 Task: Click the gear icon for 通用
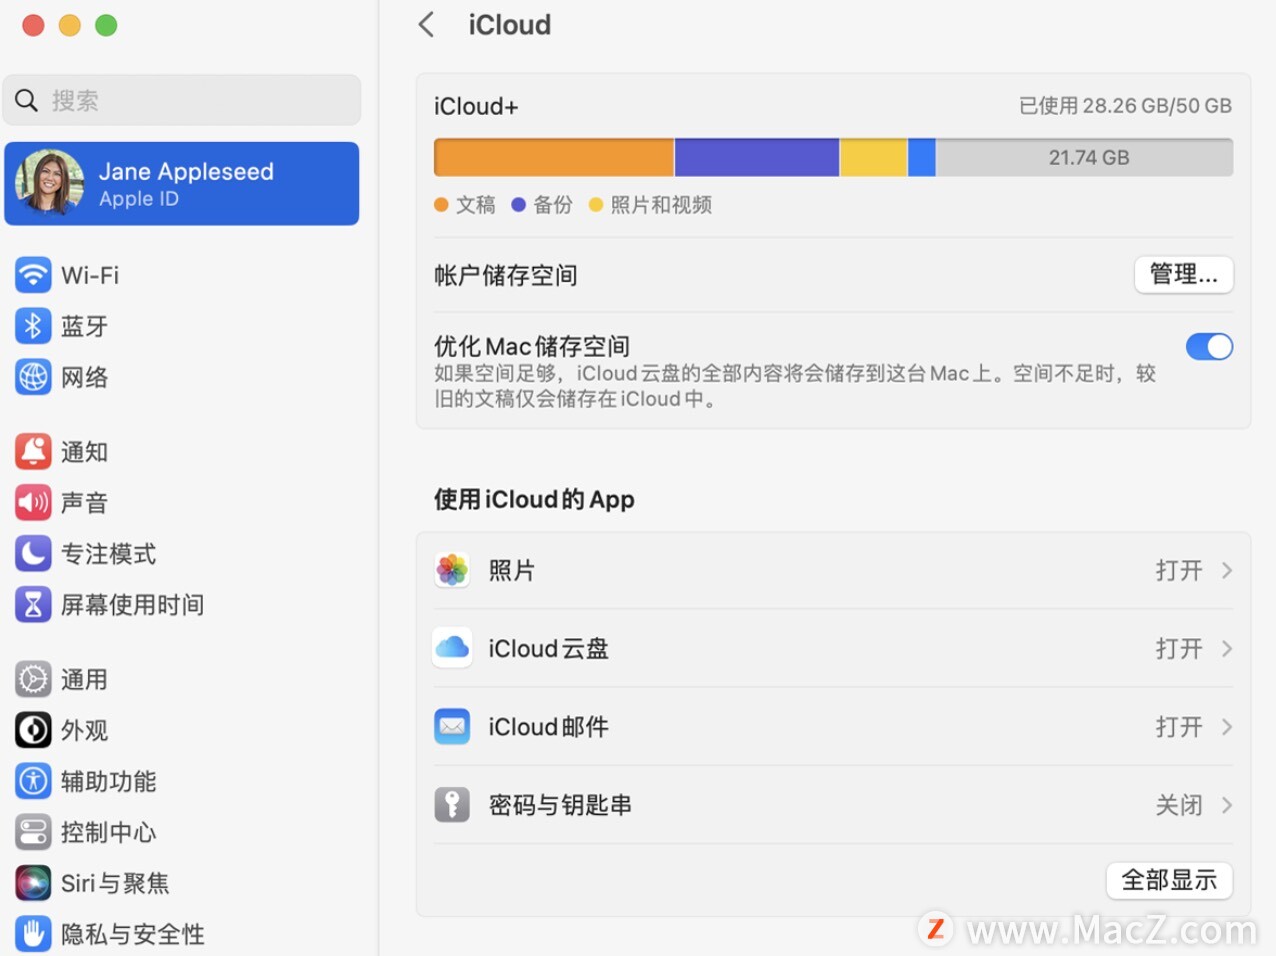coord(33,679)
